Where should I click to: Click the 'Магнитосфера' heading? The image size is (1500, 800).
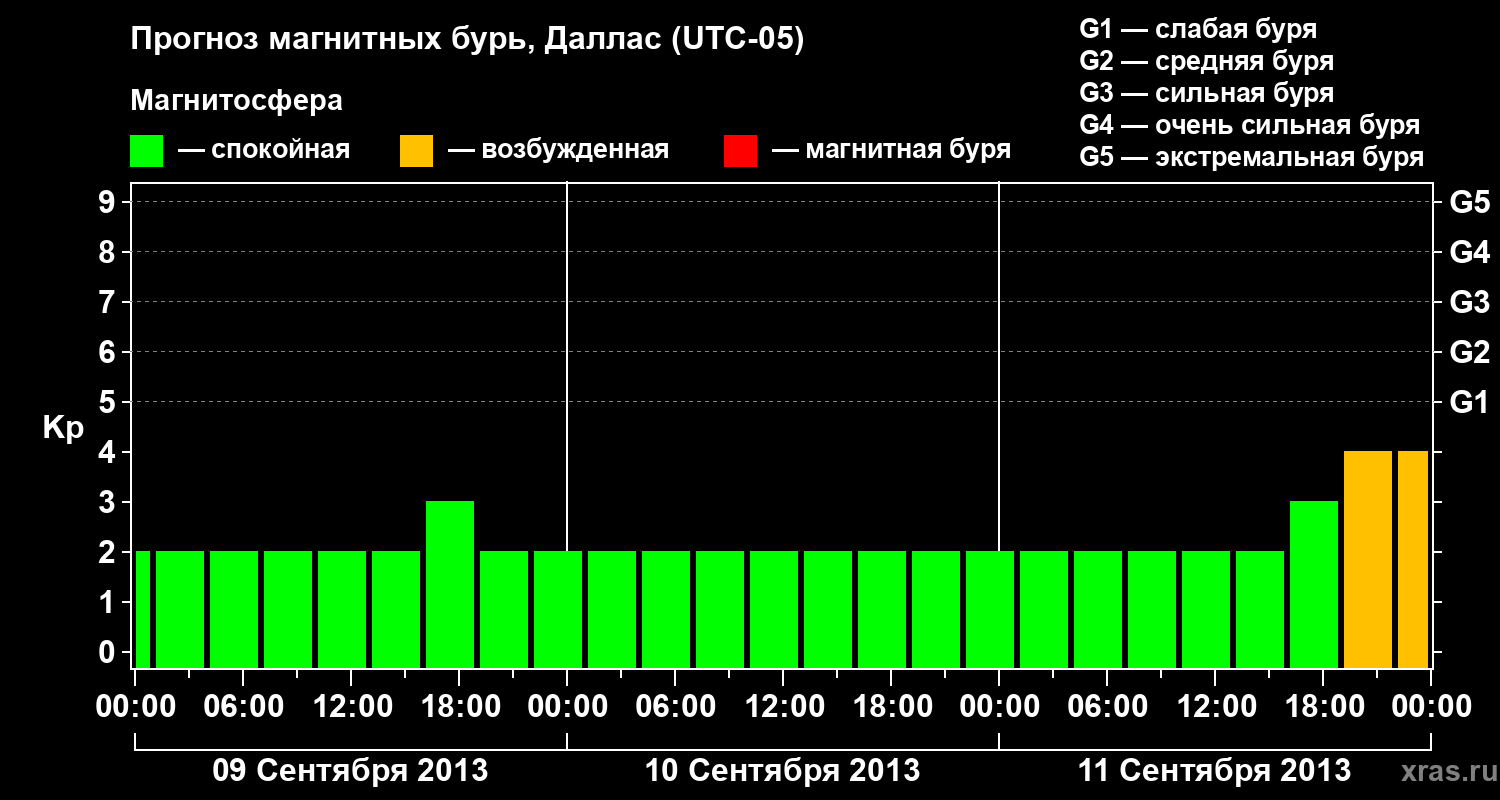pos(237,101)
